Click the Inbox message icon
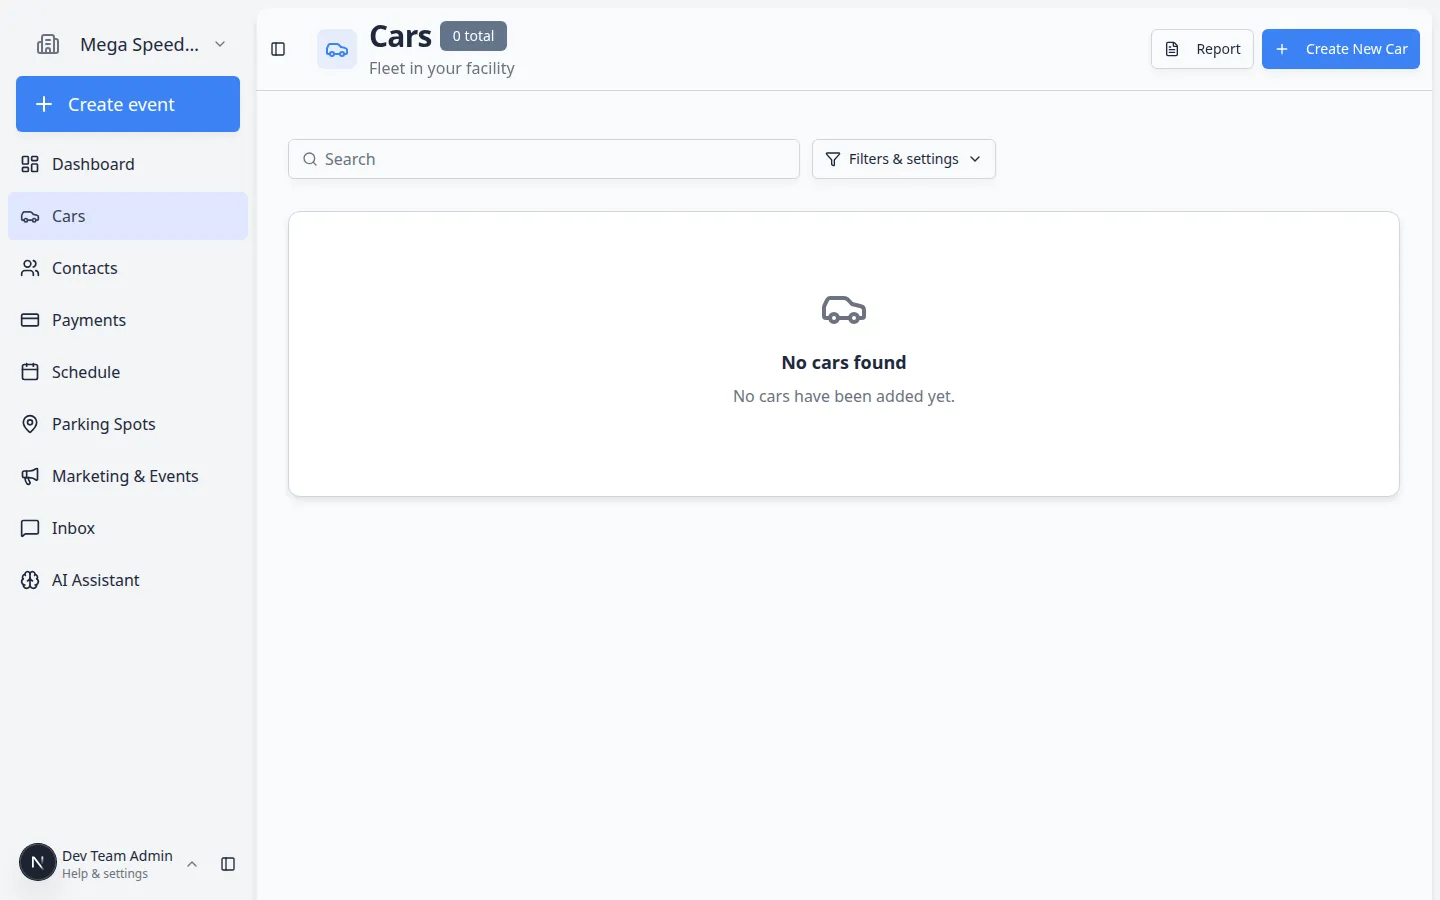Viewport: 1440px width, 900px height. tap(30, 528)
